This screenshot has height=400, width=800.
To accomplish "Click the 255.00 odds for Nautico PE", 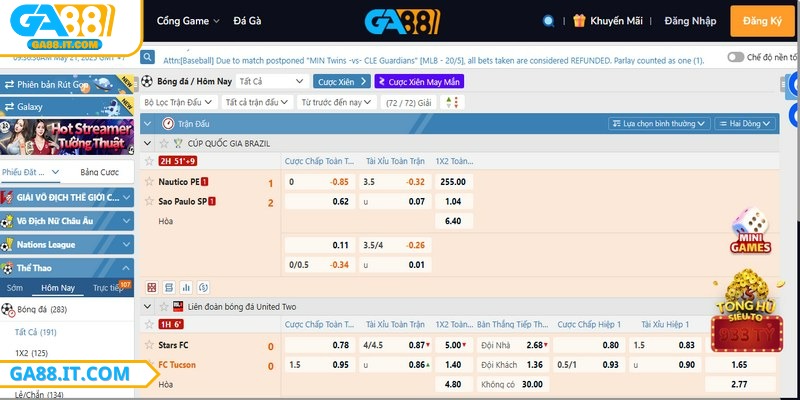I will click(454, 182).
